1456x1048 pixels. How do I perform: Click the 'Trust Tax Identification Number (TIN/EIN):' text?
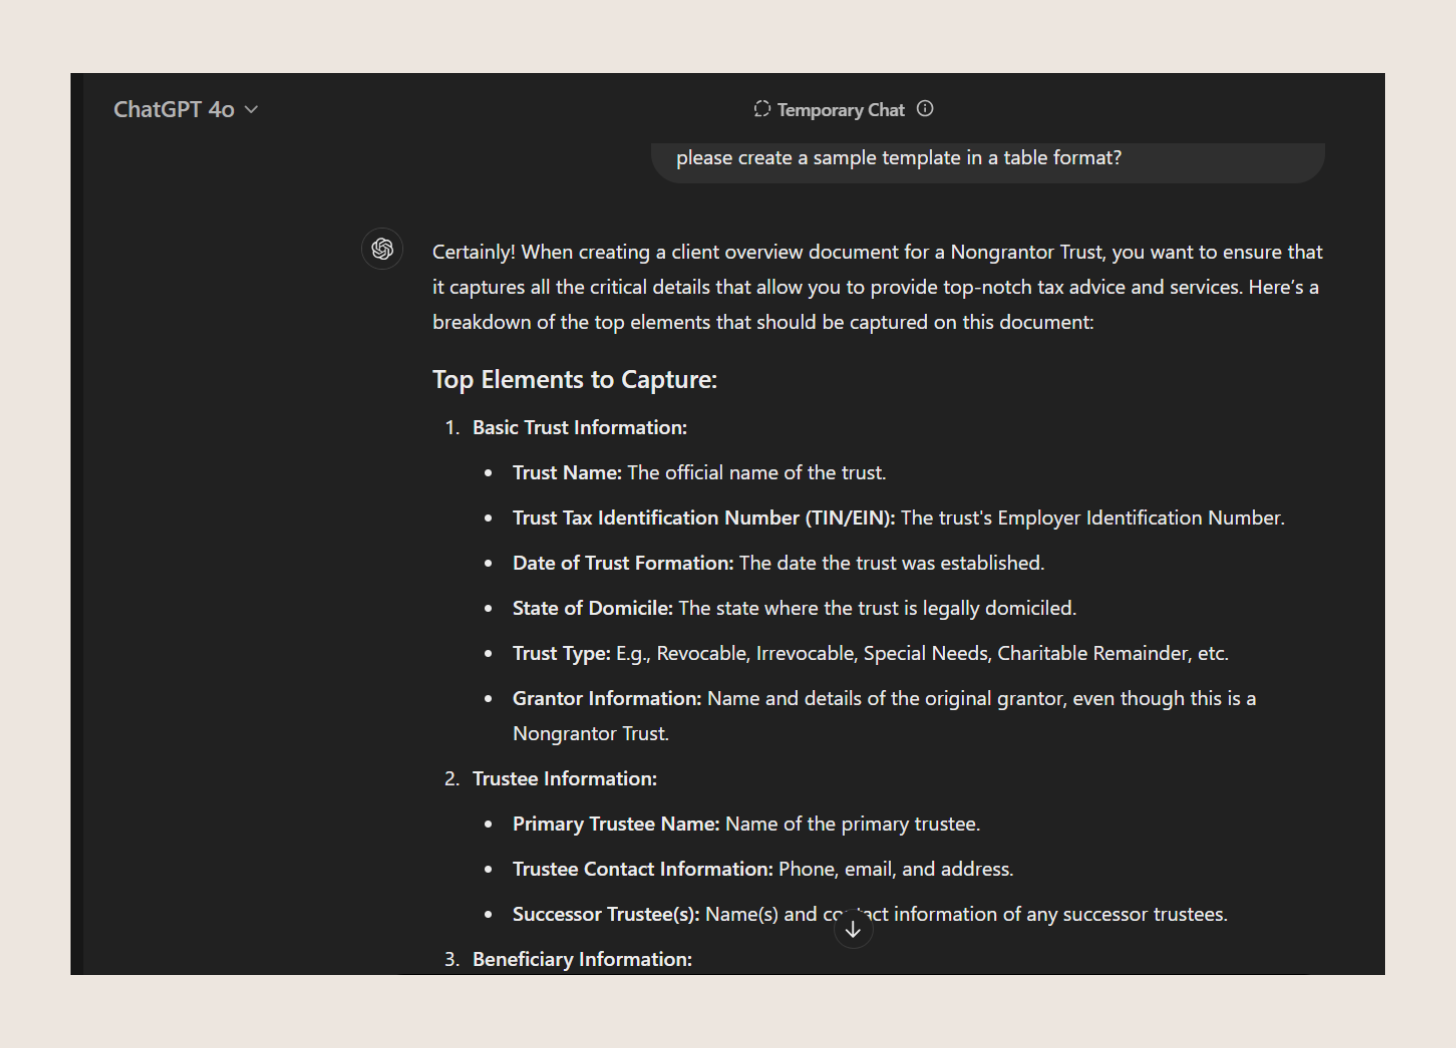(x=704, y=518)
